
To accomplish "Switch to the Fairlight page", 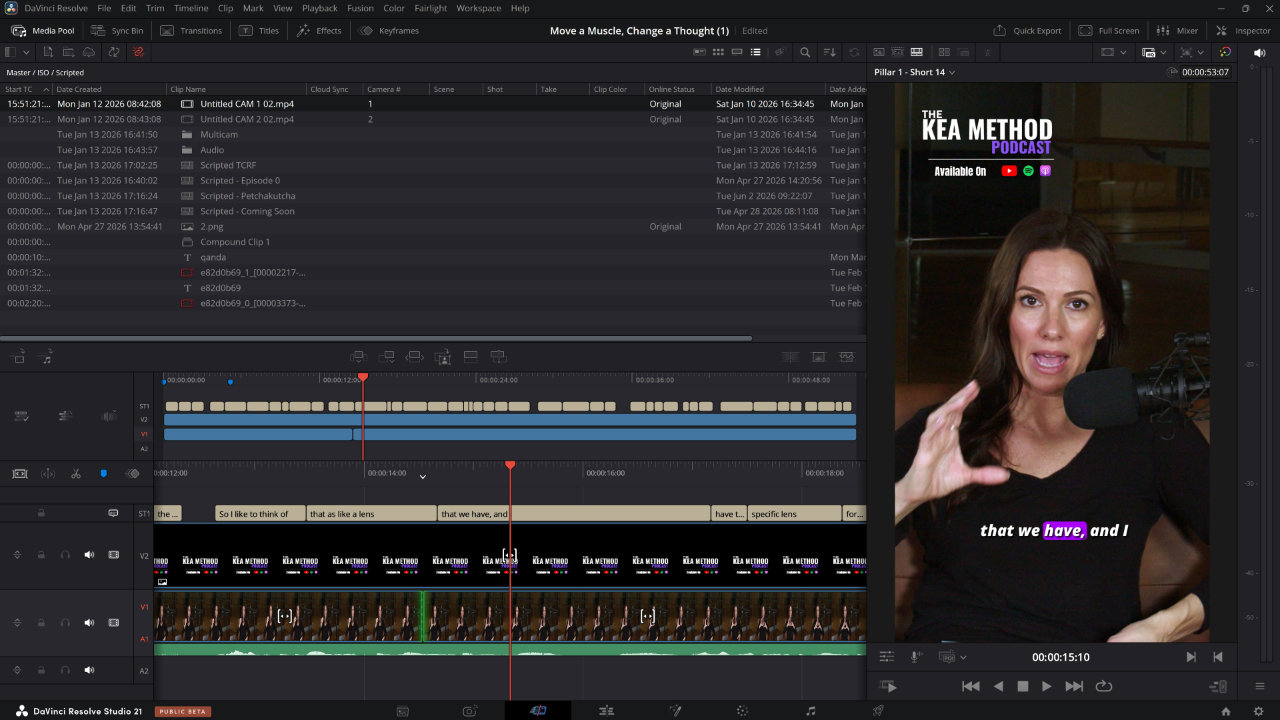I will pos(811,711).
